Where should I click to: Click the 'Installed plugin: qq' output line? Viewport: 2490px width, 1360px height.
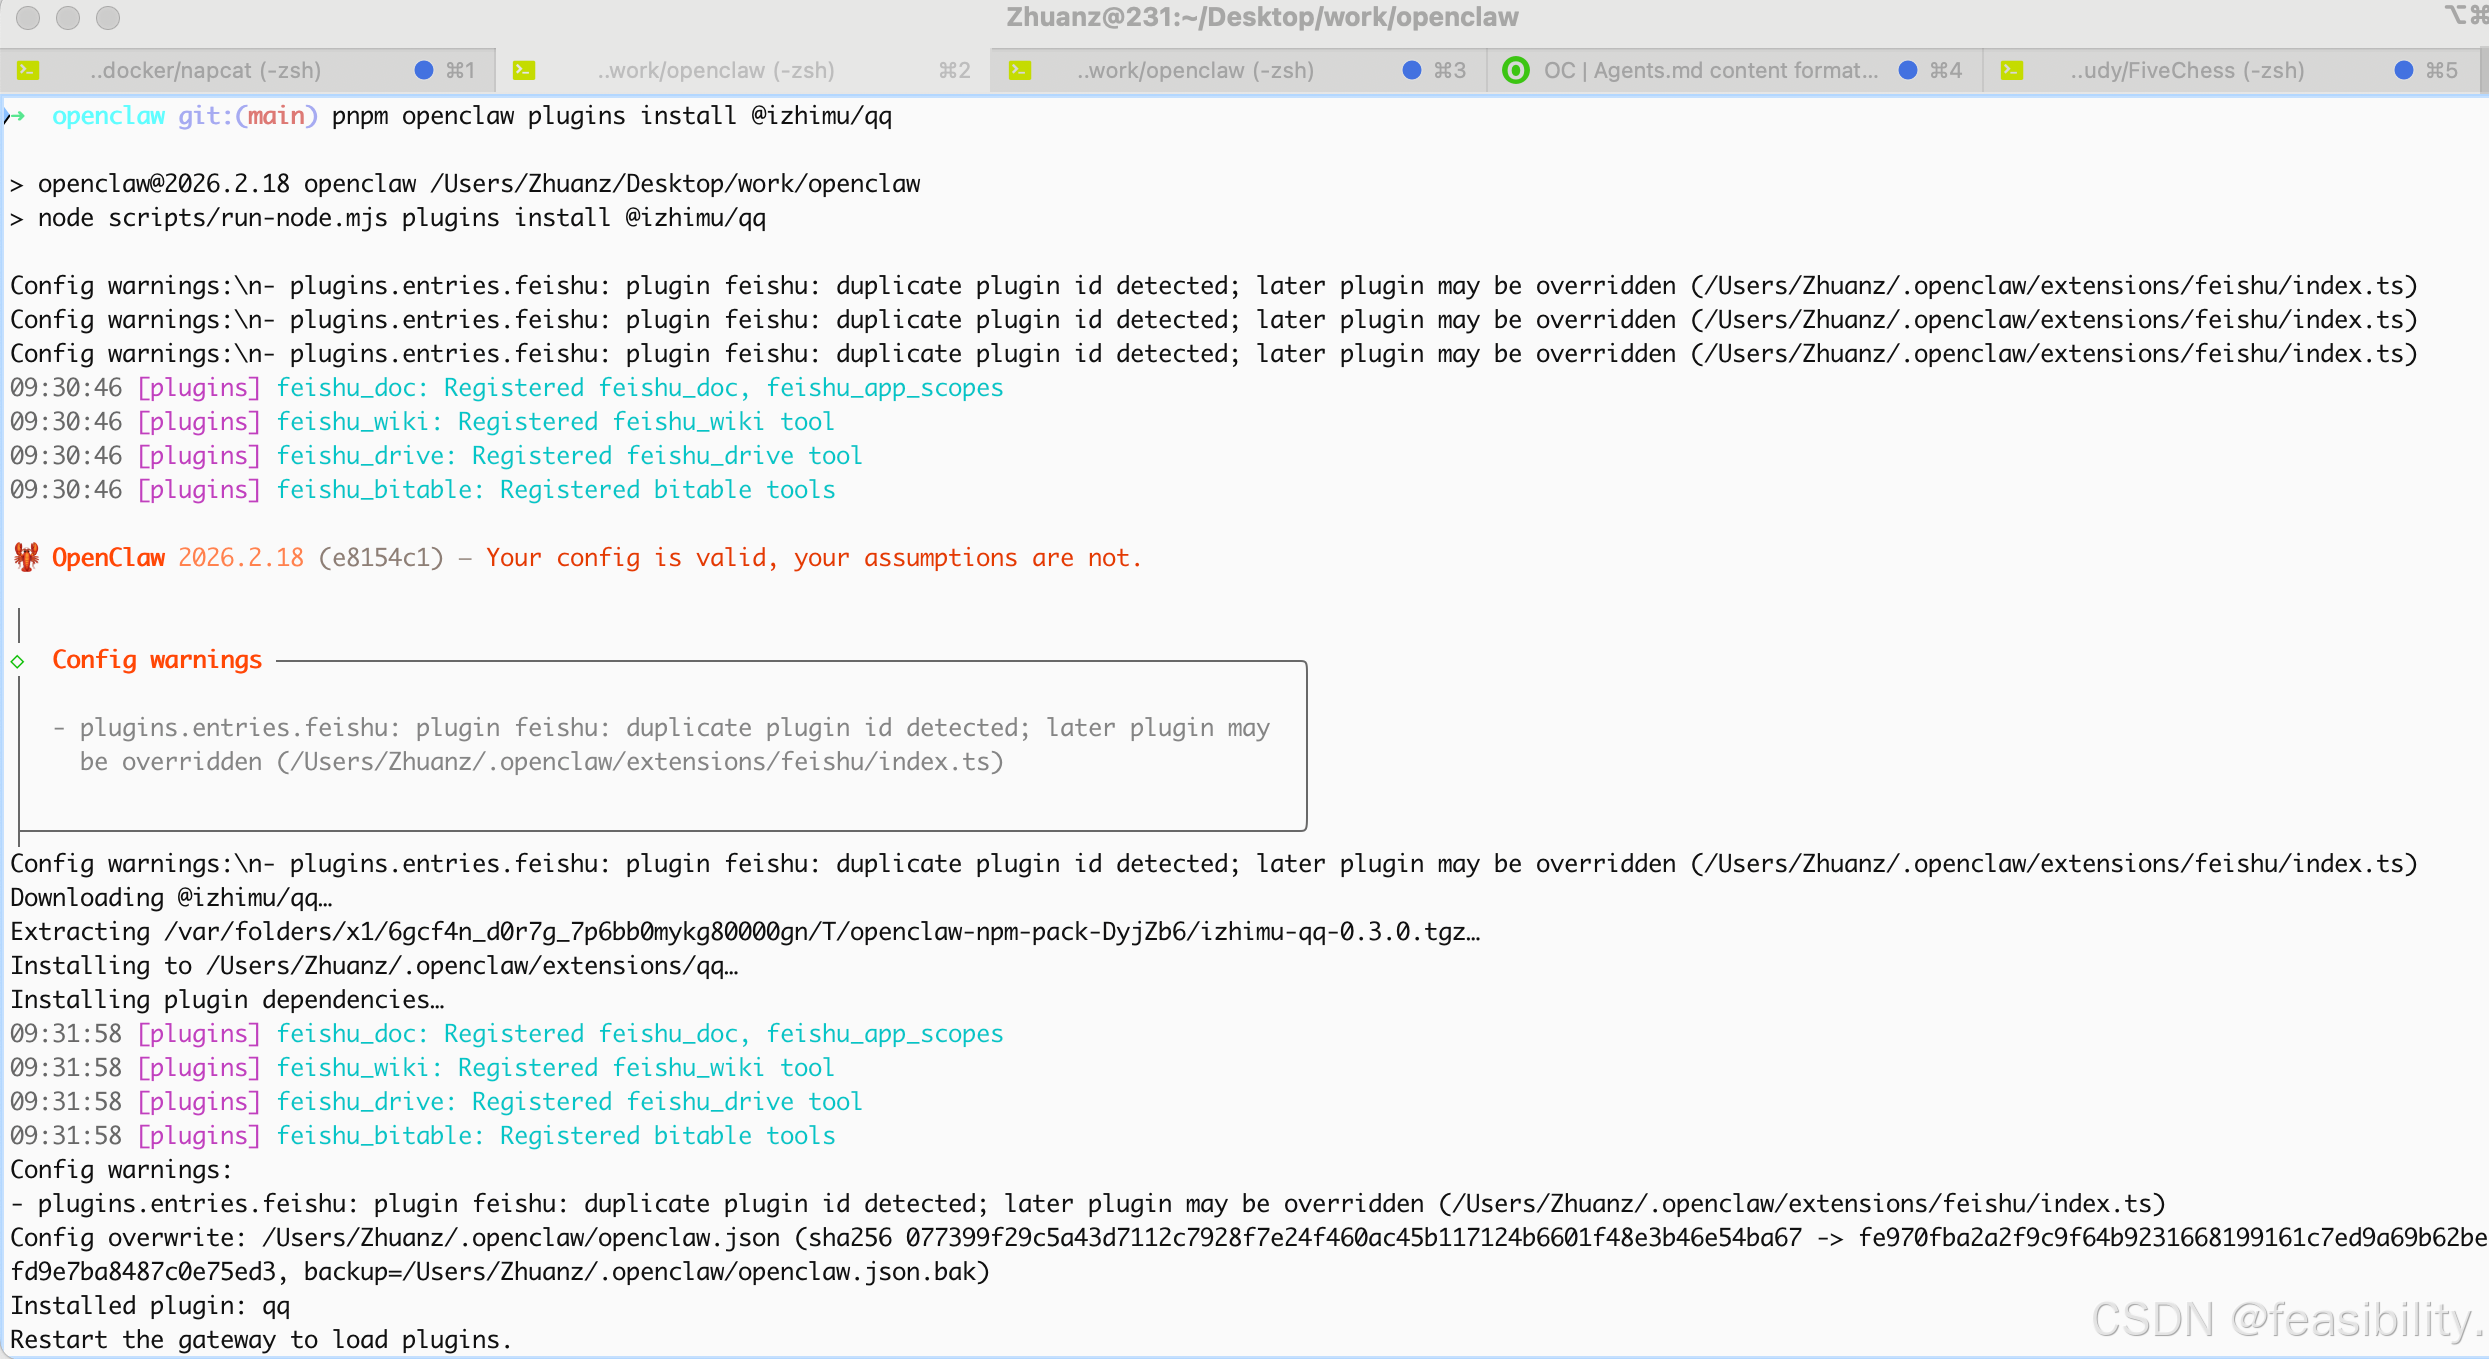(150, 1305)
